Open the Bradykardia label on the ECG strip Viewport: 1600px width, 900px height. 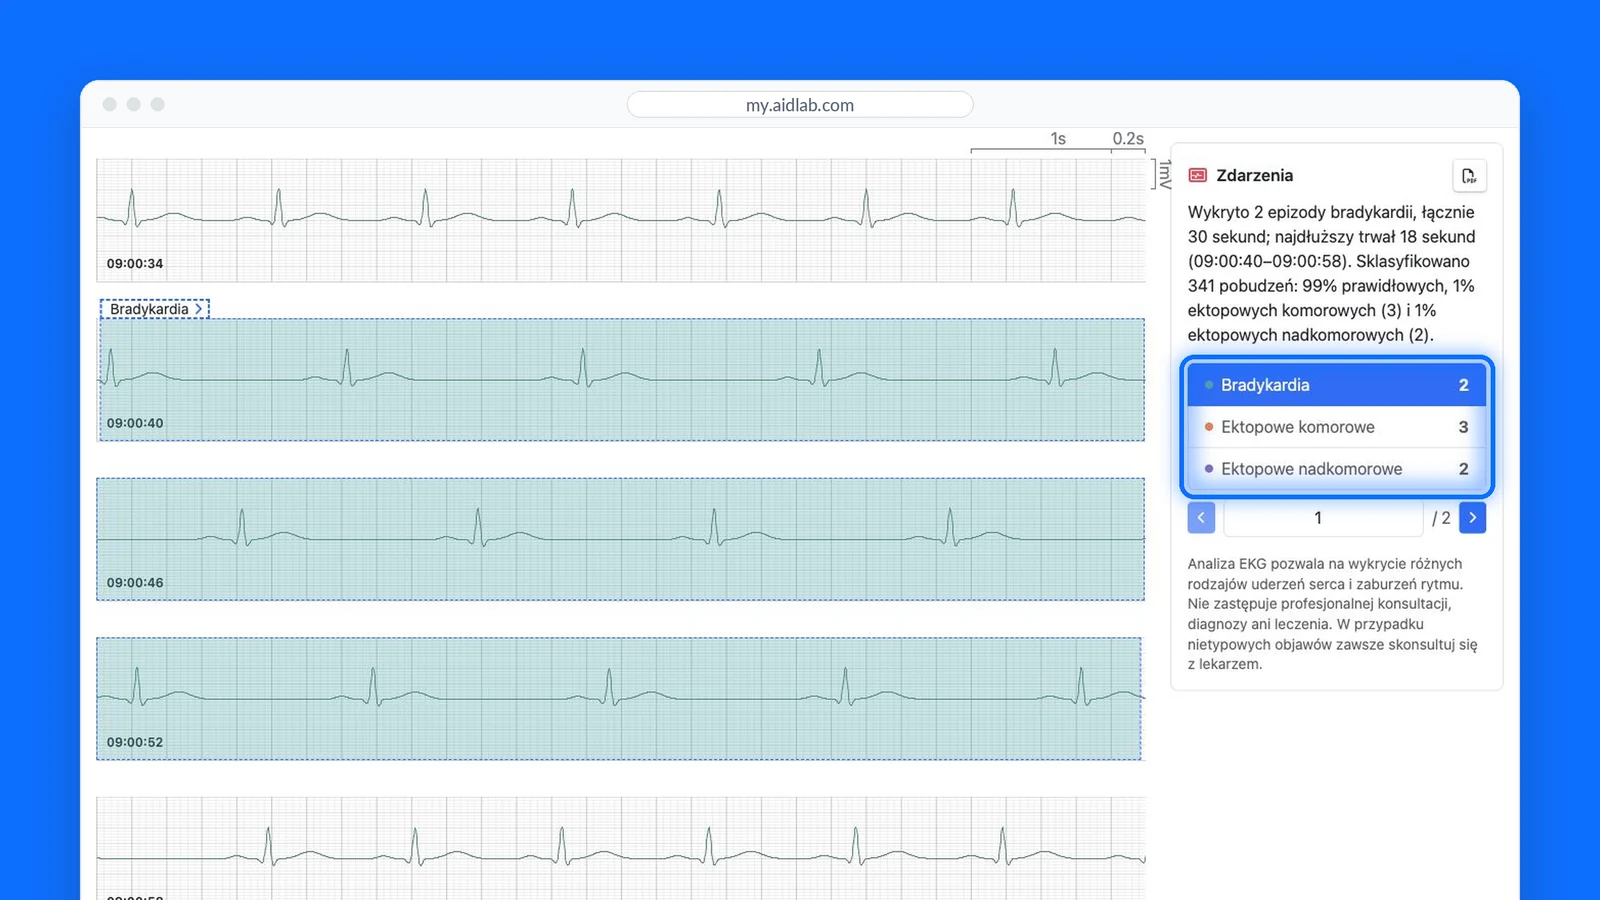pos(155,309)
